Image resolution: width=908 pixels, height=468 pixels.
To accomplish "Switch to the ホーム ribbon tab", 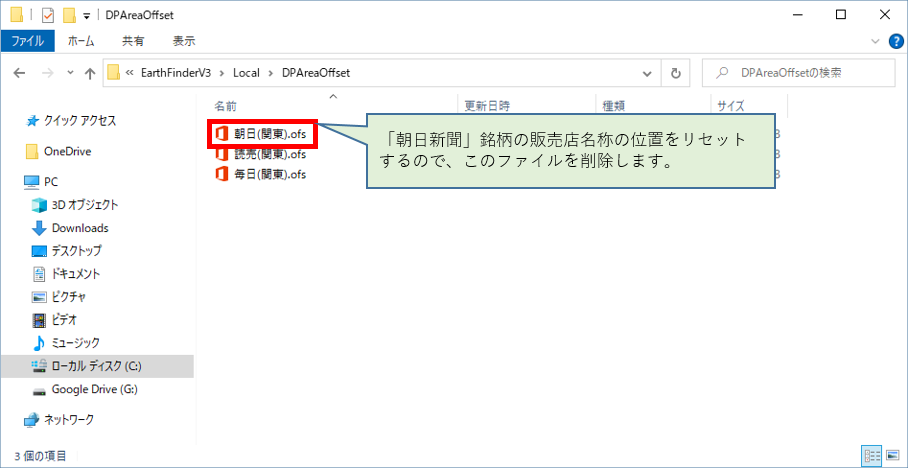I will pos(81,41).
